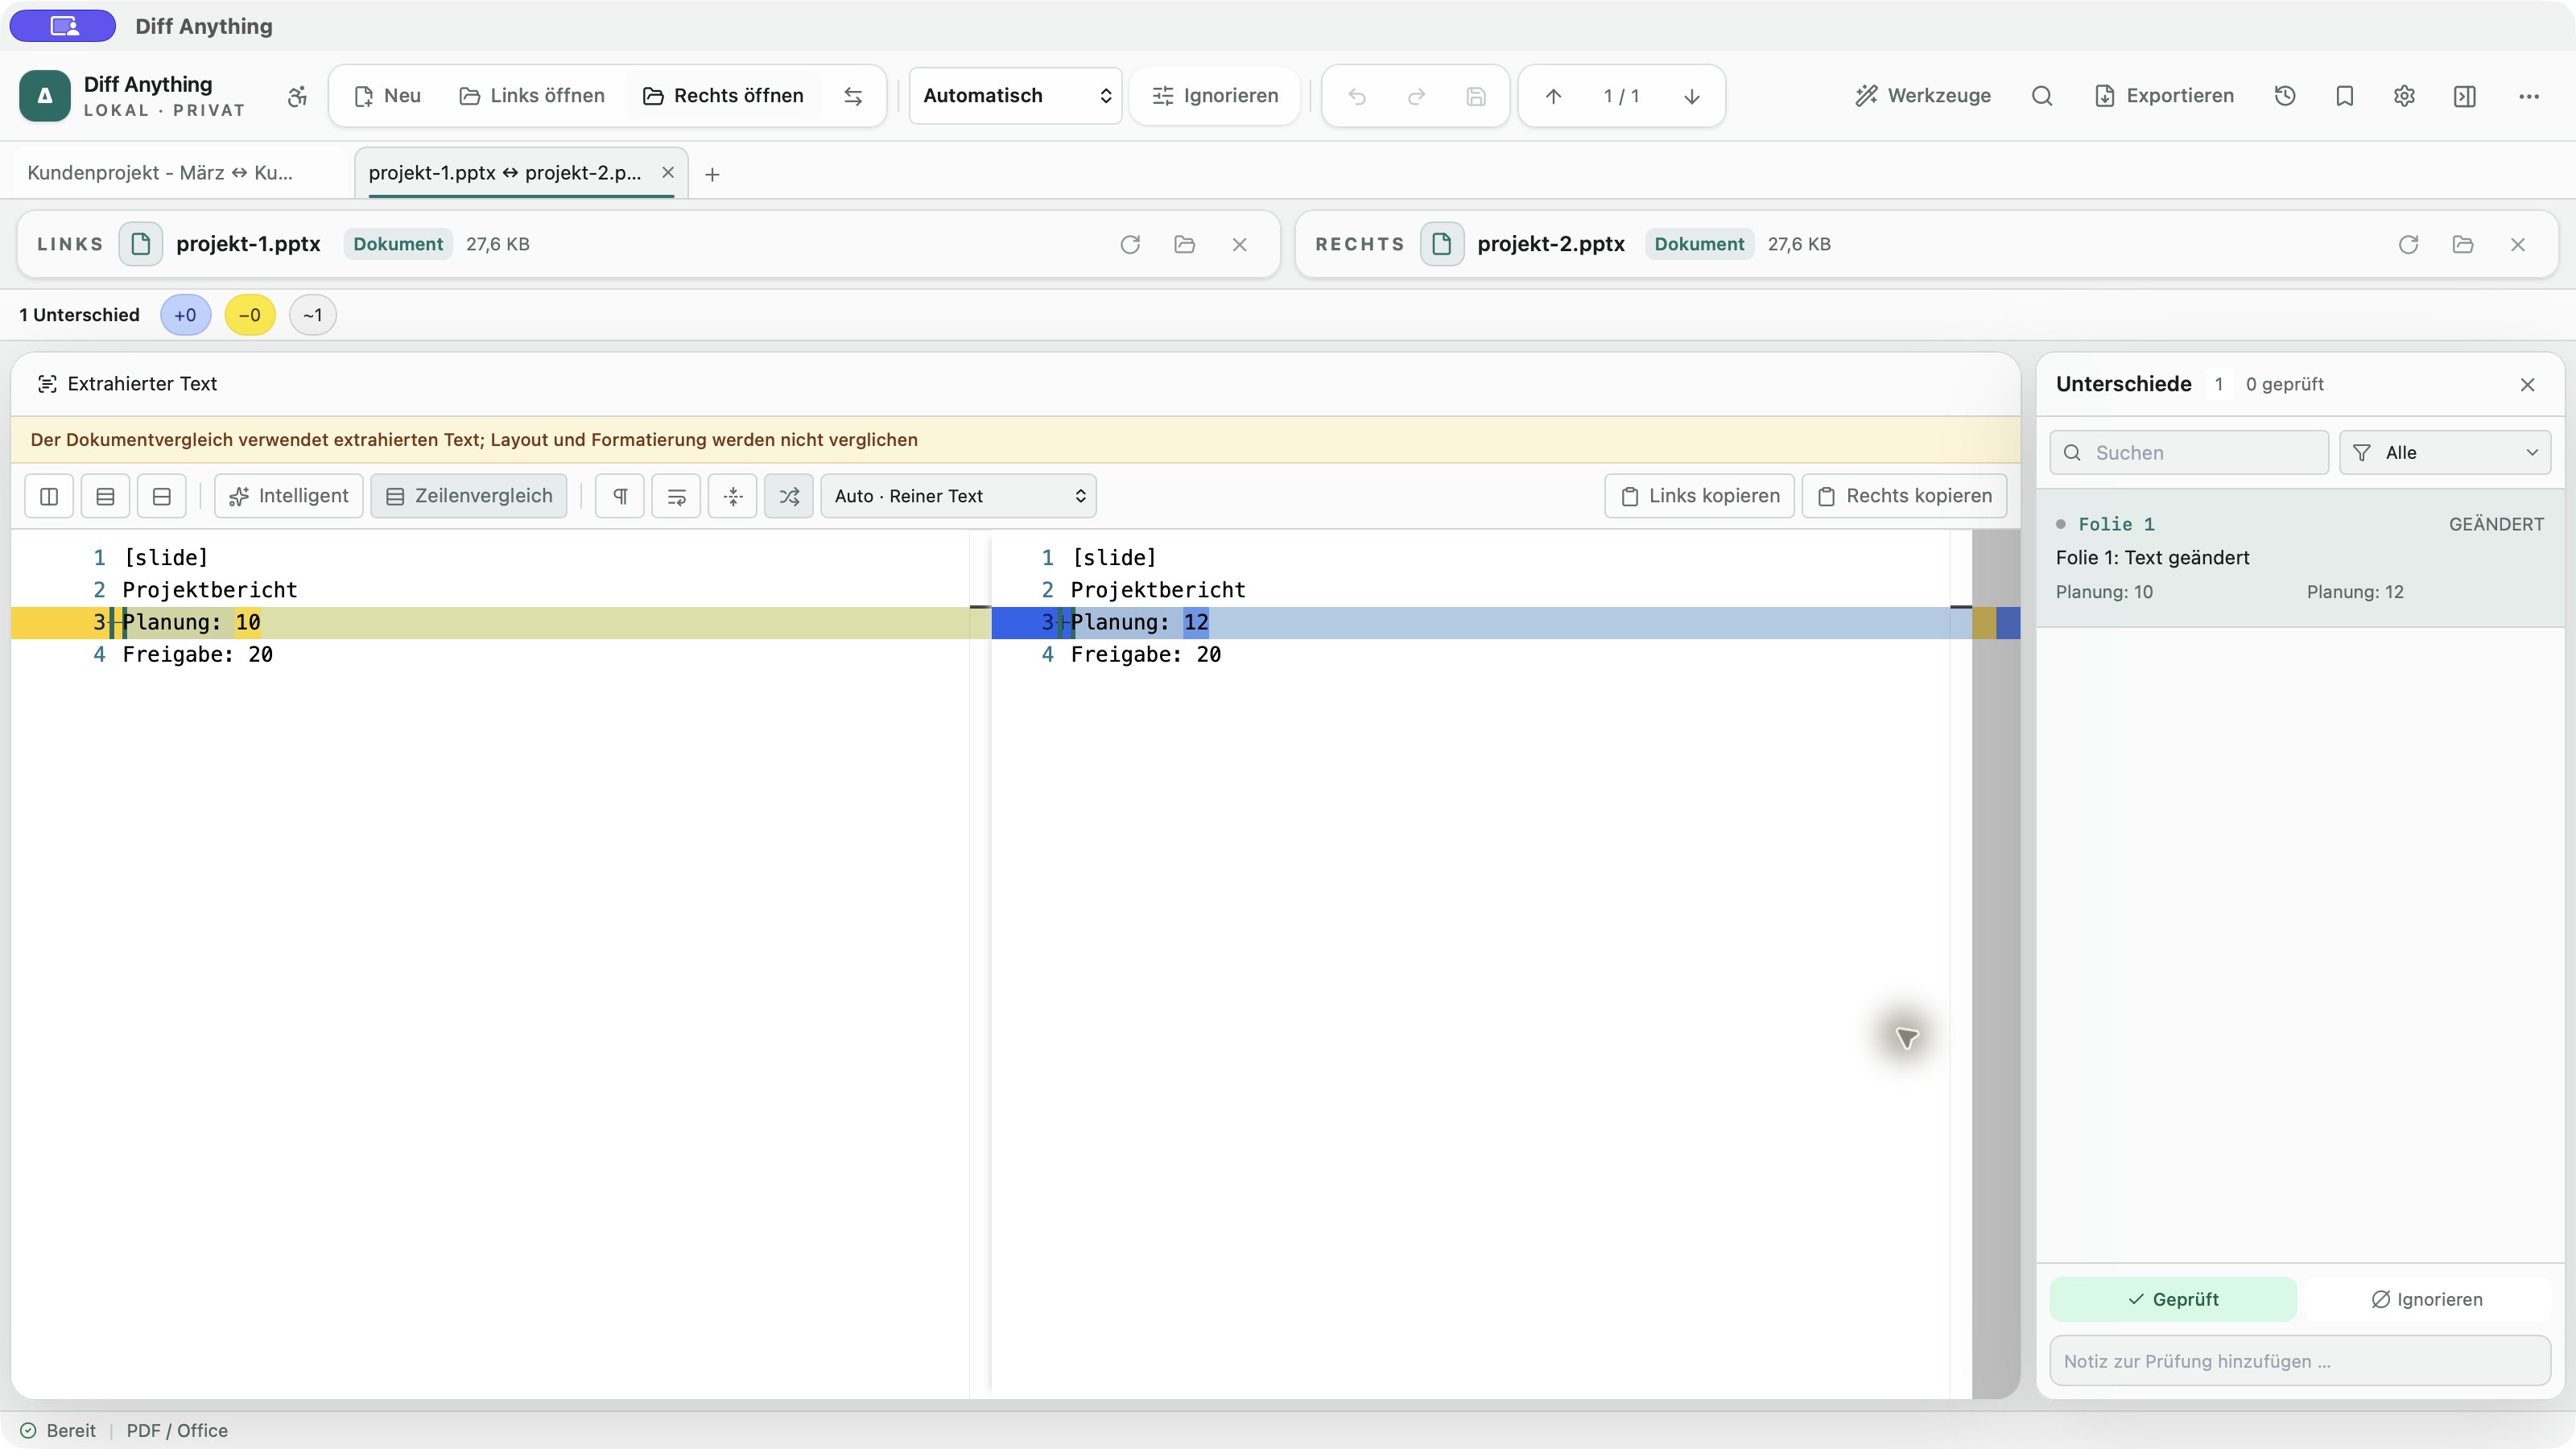Click the Suchen field in Unterschiede

(x=2189, y=453)
